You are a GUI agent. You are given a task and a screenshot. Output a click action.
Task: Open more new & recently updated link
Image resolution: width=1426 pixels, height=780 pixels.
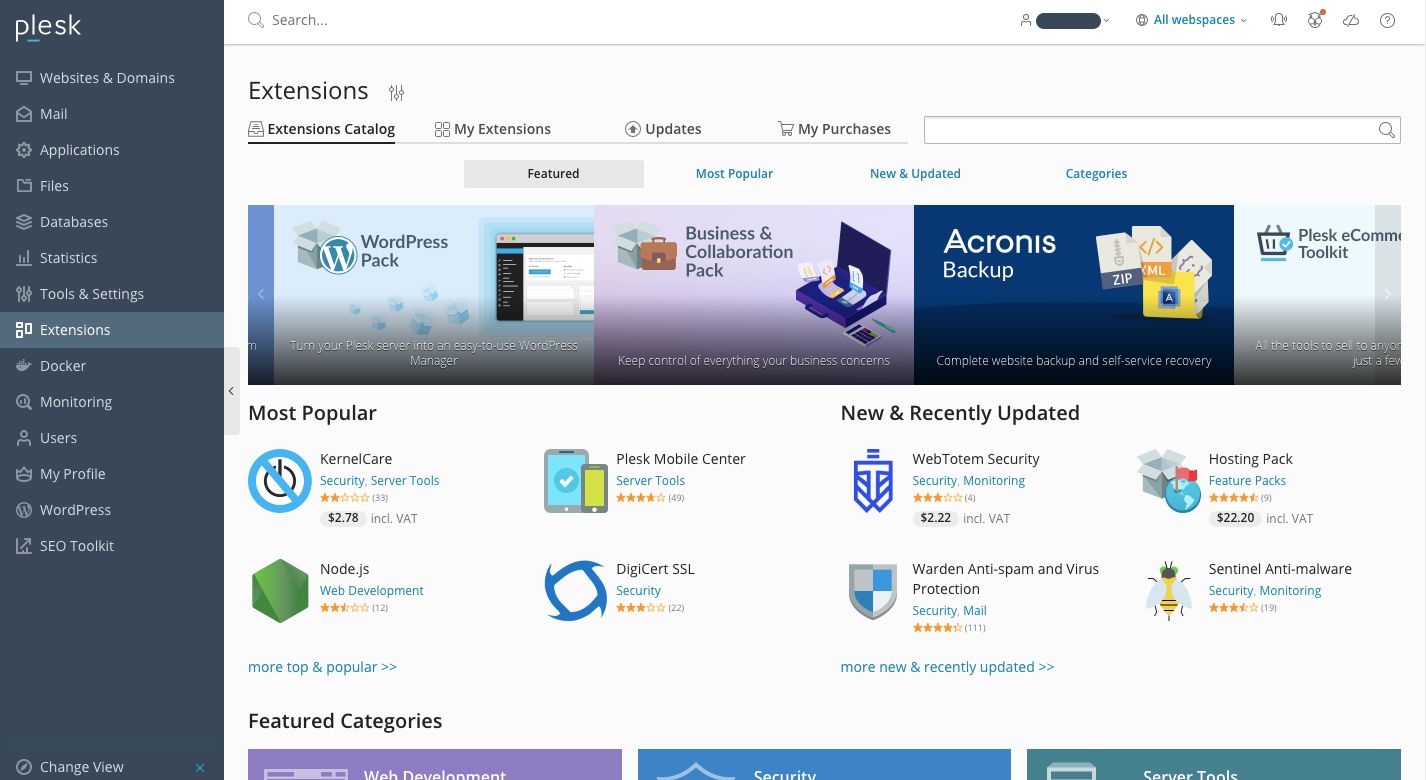[x=947, y=667]
